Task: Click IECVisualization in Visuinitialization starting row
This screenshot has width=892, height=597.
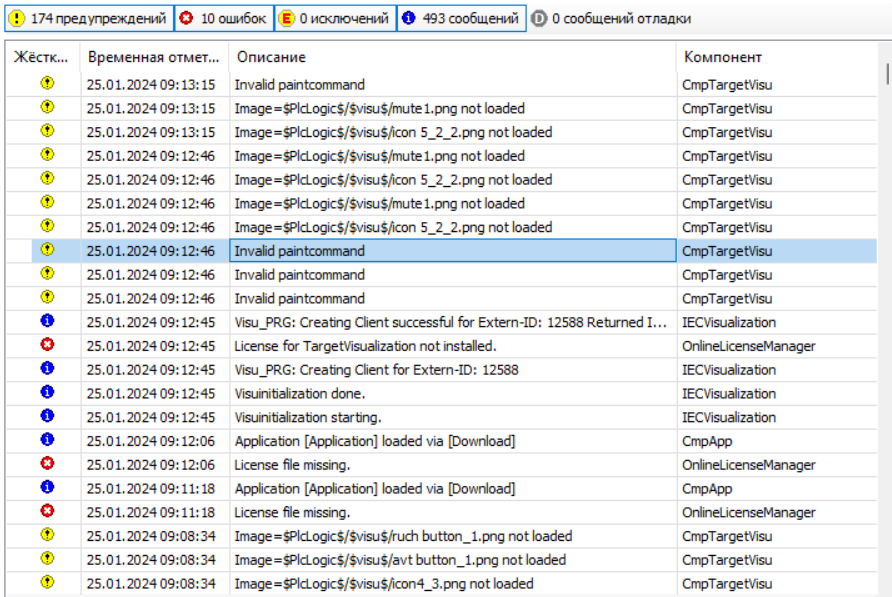Action: point(729,418)
